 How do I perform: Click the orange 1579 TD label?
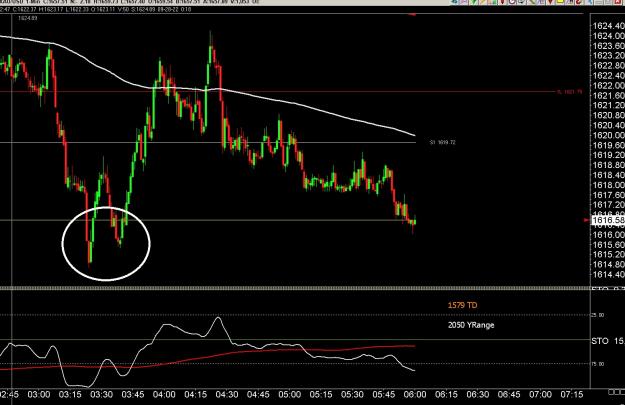[462, 305]
